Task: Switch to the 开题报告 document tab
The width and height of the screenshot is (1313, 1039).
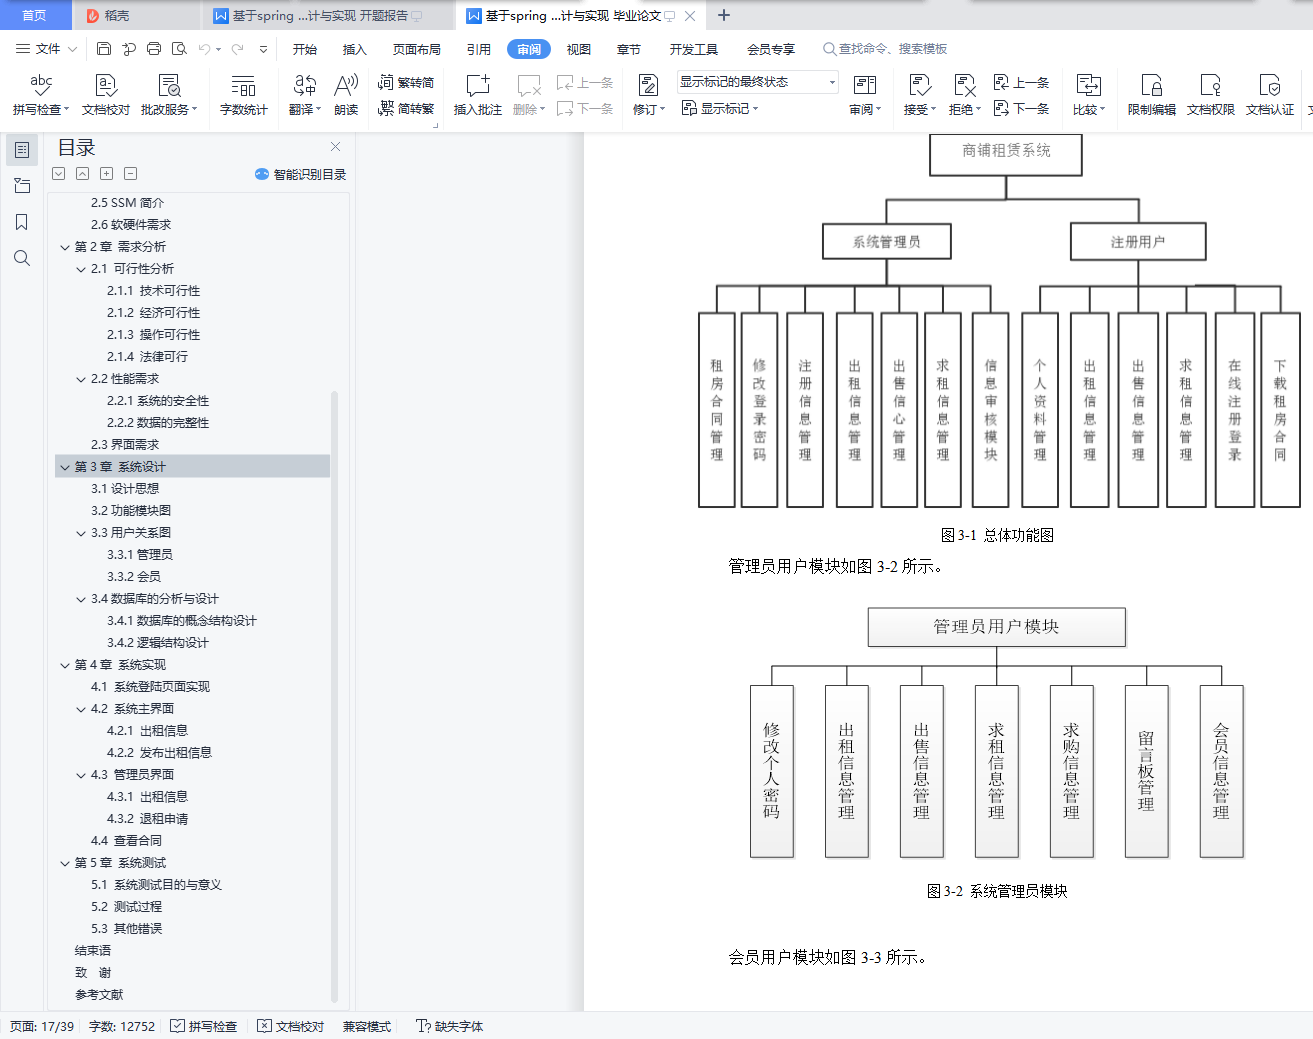Action: (328, 15)
